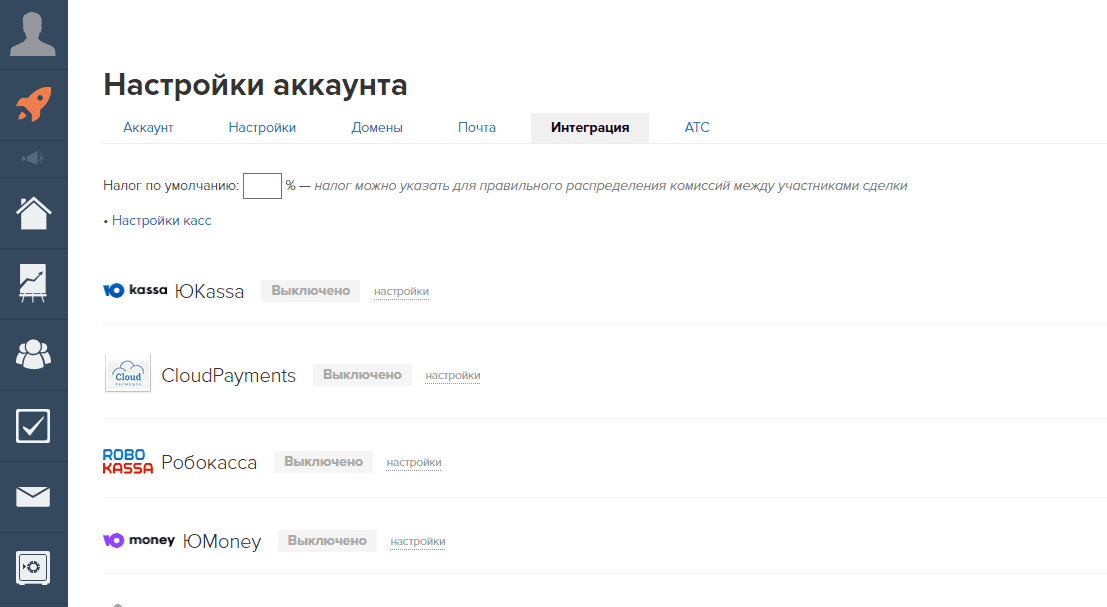Click the Налог по умолчанию label
This screenshot has width=1107, height=607.
click(171, 186)
